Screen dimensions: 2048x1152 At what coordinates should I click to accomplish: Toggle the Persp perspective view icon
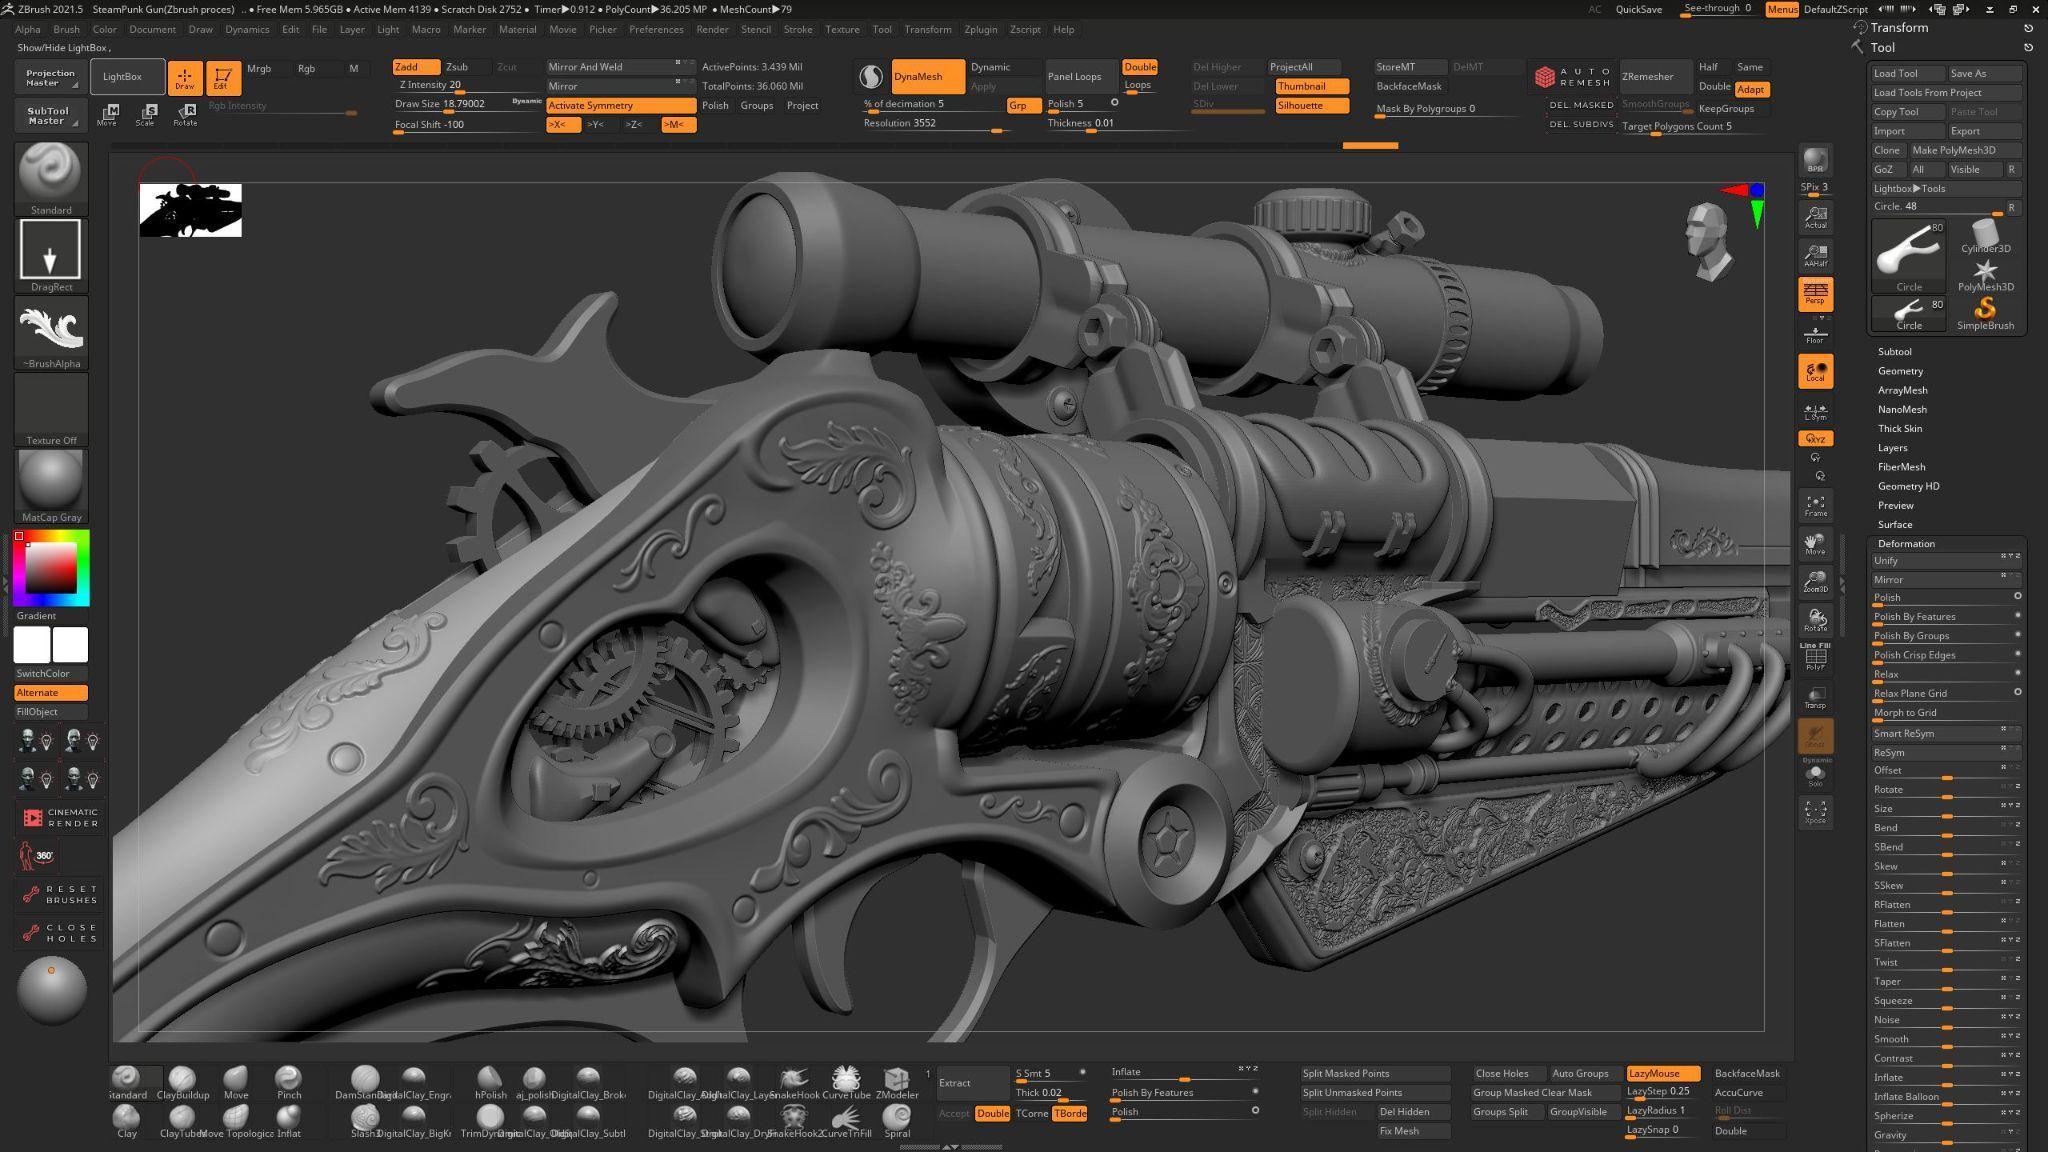pyautogui.click(x=1815, y=293)
